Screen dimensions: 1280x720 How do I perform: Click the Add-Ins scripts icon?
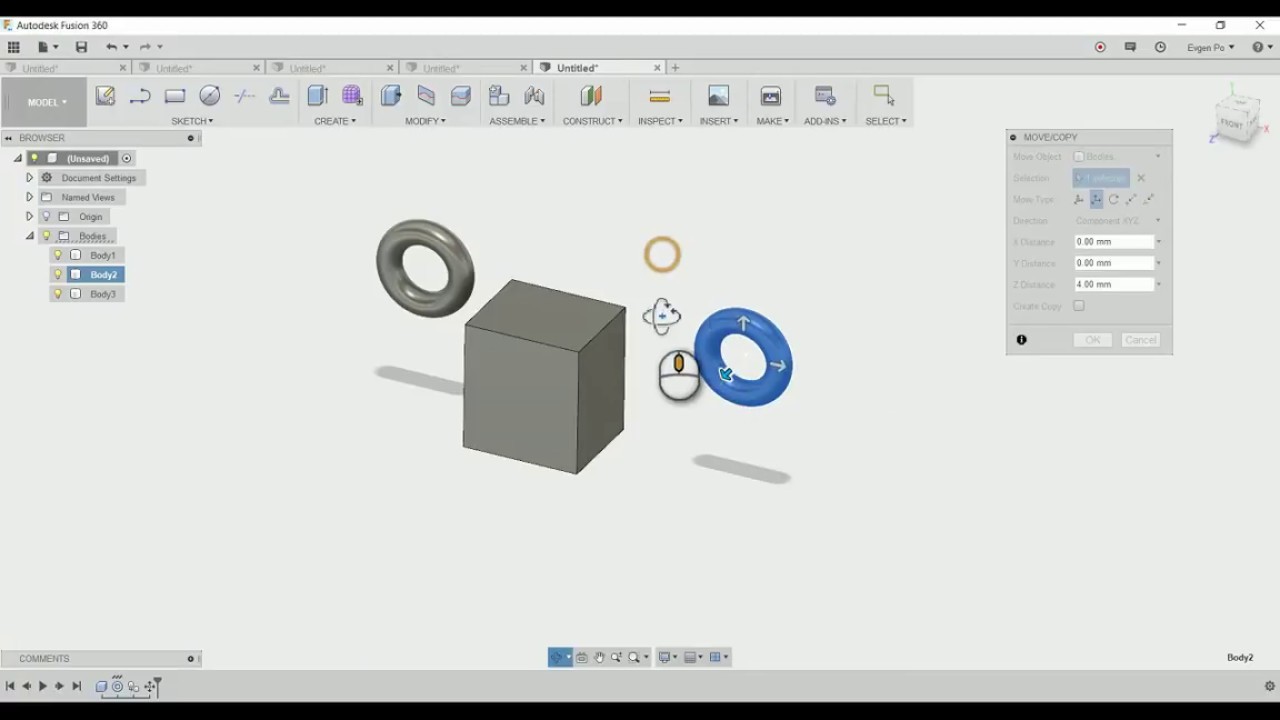click(825, 96)
